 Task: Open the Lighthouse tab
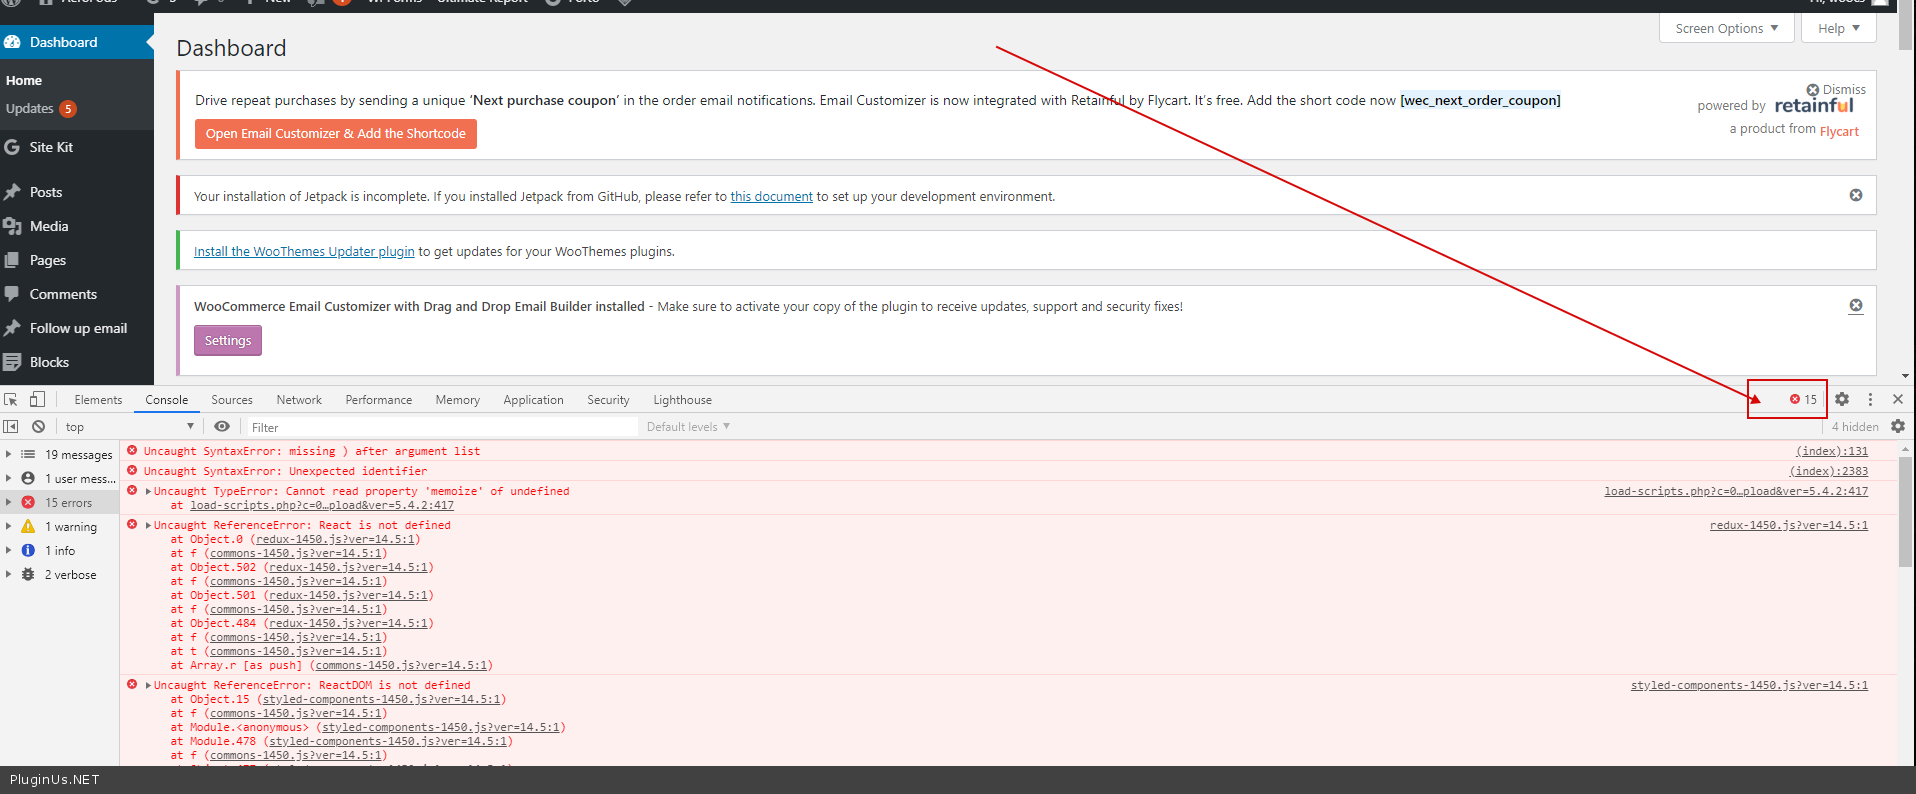coord(682,400)
